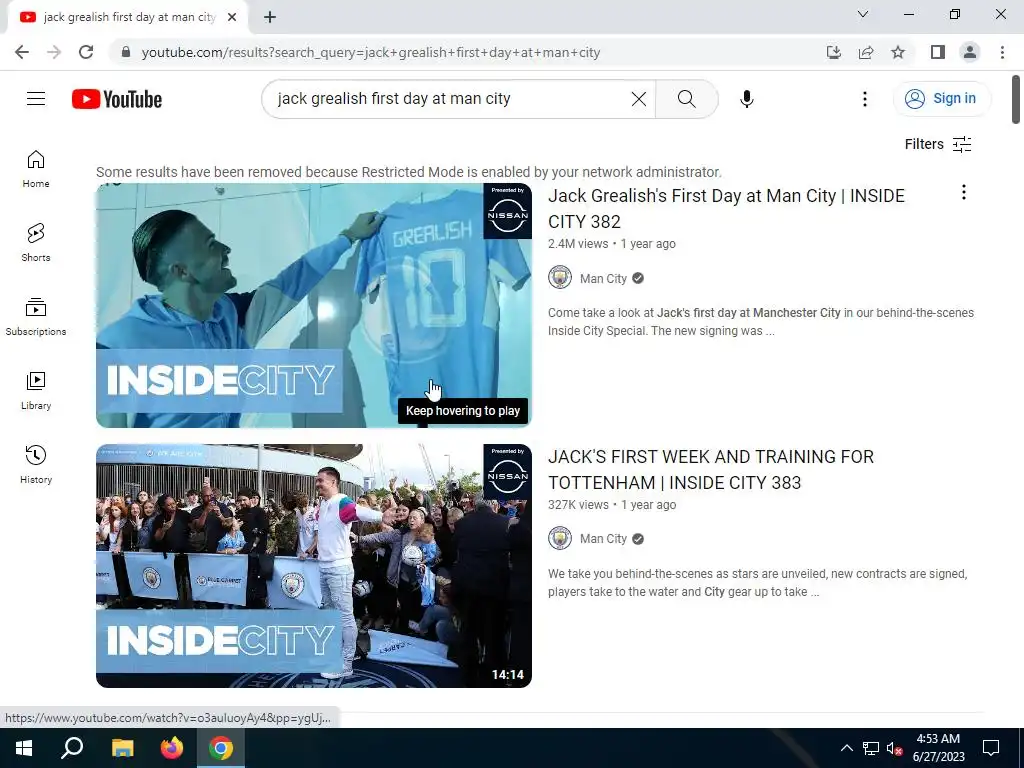
Task: Open YouTube settings three-dot menu
Action: point(865,99)
